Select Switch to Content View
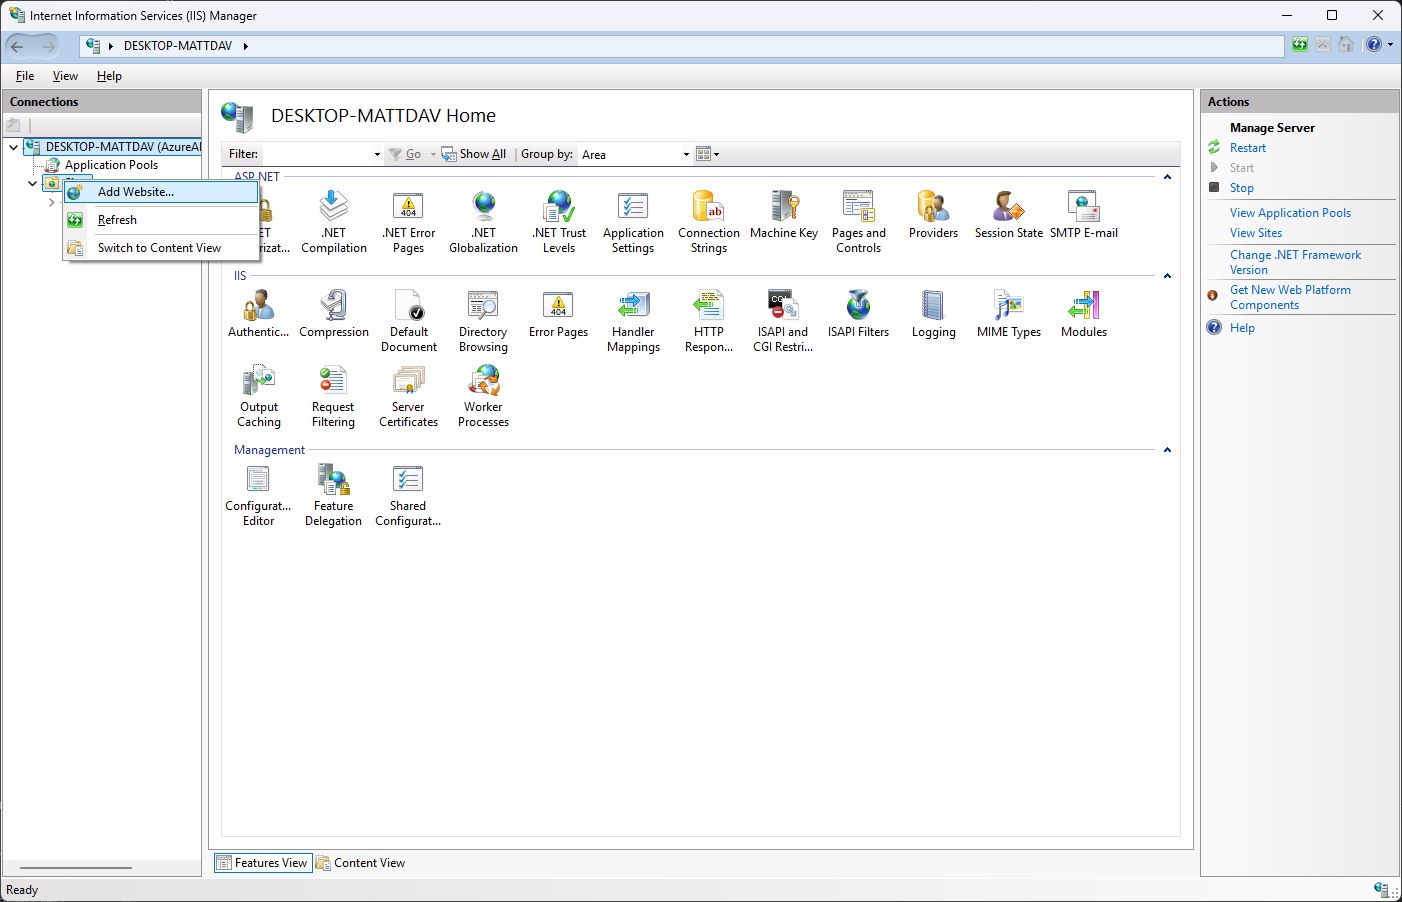The image size is (1402, 902). [x=161, y=248]
